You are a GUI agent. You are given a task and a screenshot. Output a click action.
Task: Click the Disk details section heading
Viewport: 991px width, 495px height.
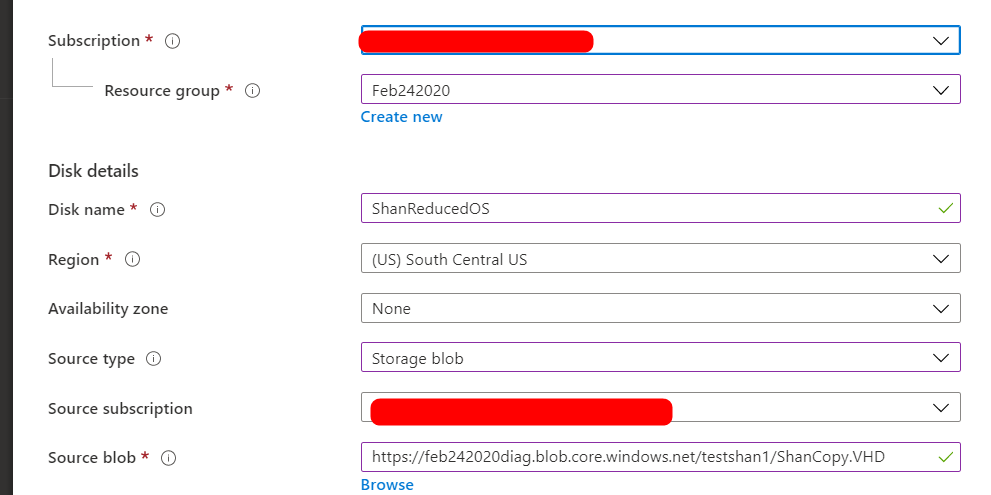coord(94,171)
